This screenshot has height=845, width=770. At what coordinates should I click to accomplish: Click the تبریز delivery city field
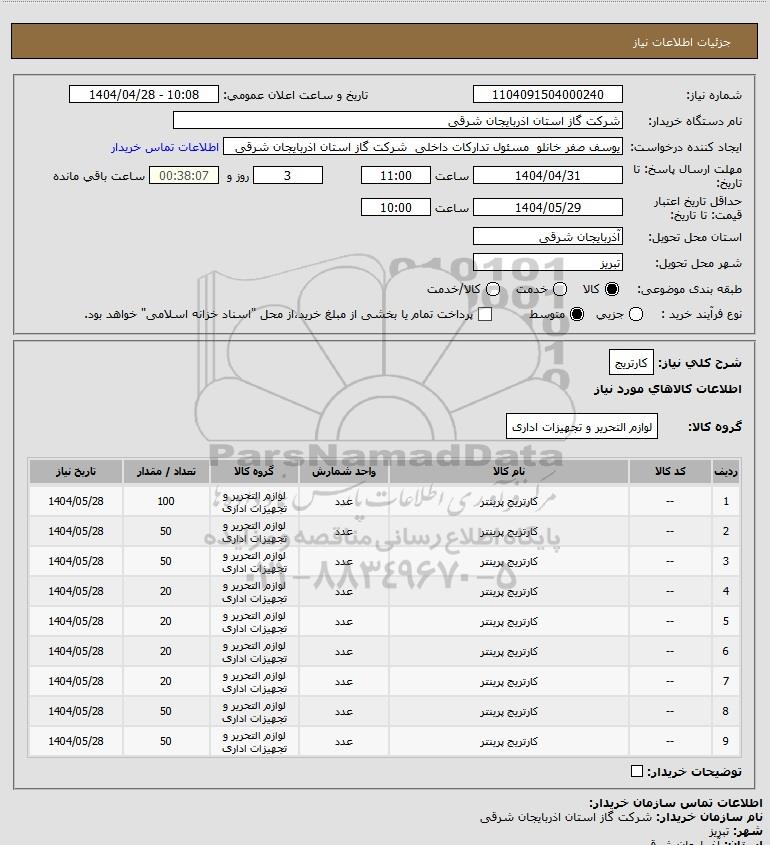coord(547,263)
